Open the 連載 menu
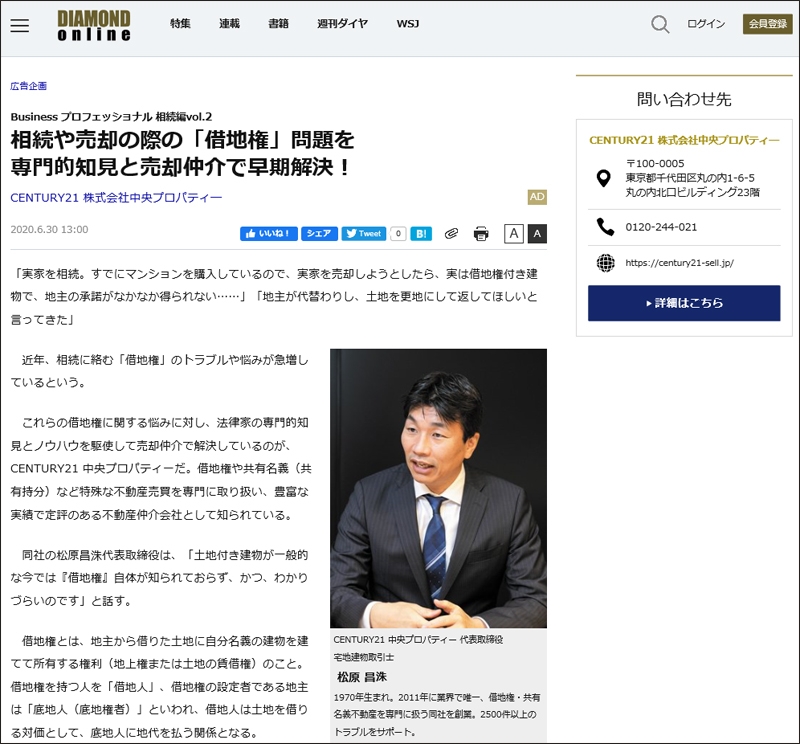This screenshot has height=744, width=800. [x=229, y=23]
